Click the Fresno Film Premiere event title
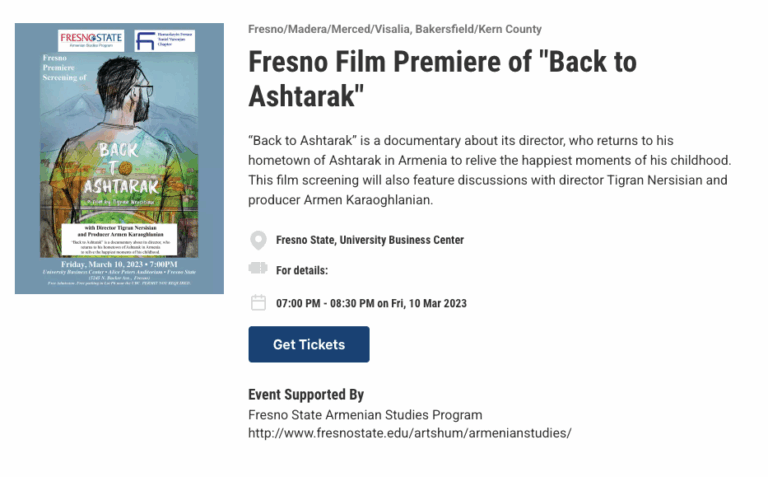768x477 pixels. click(442, 78)
